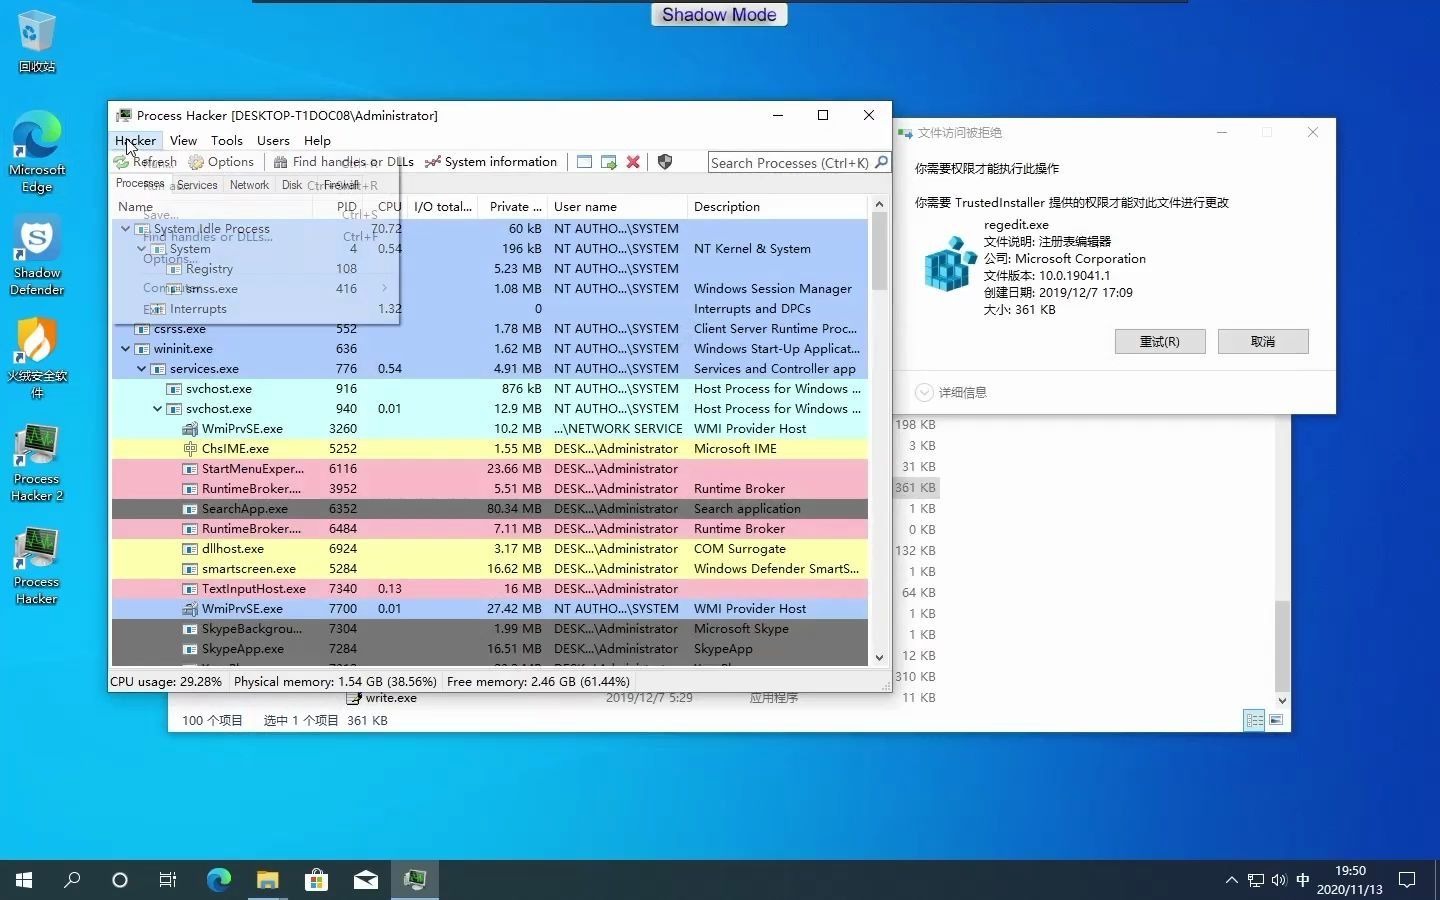Open the Help menu
The width and height of the screenshot is (1440, 900).
317,141
